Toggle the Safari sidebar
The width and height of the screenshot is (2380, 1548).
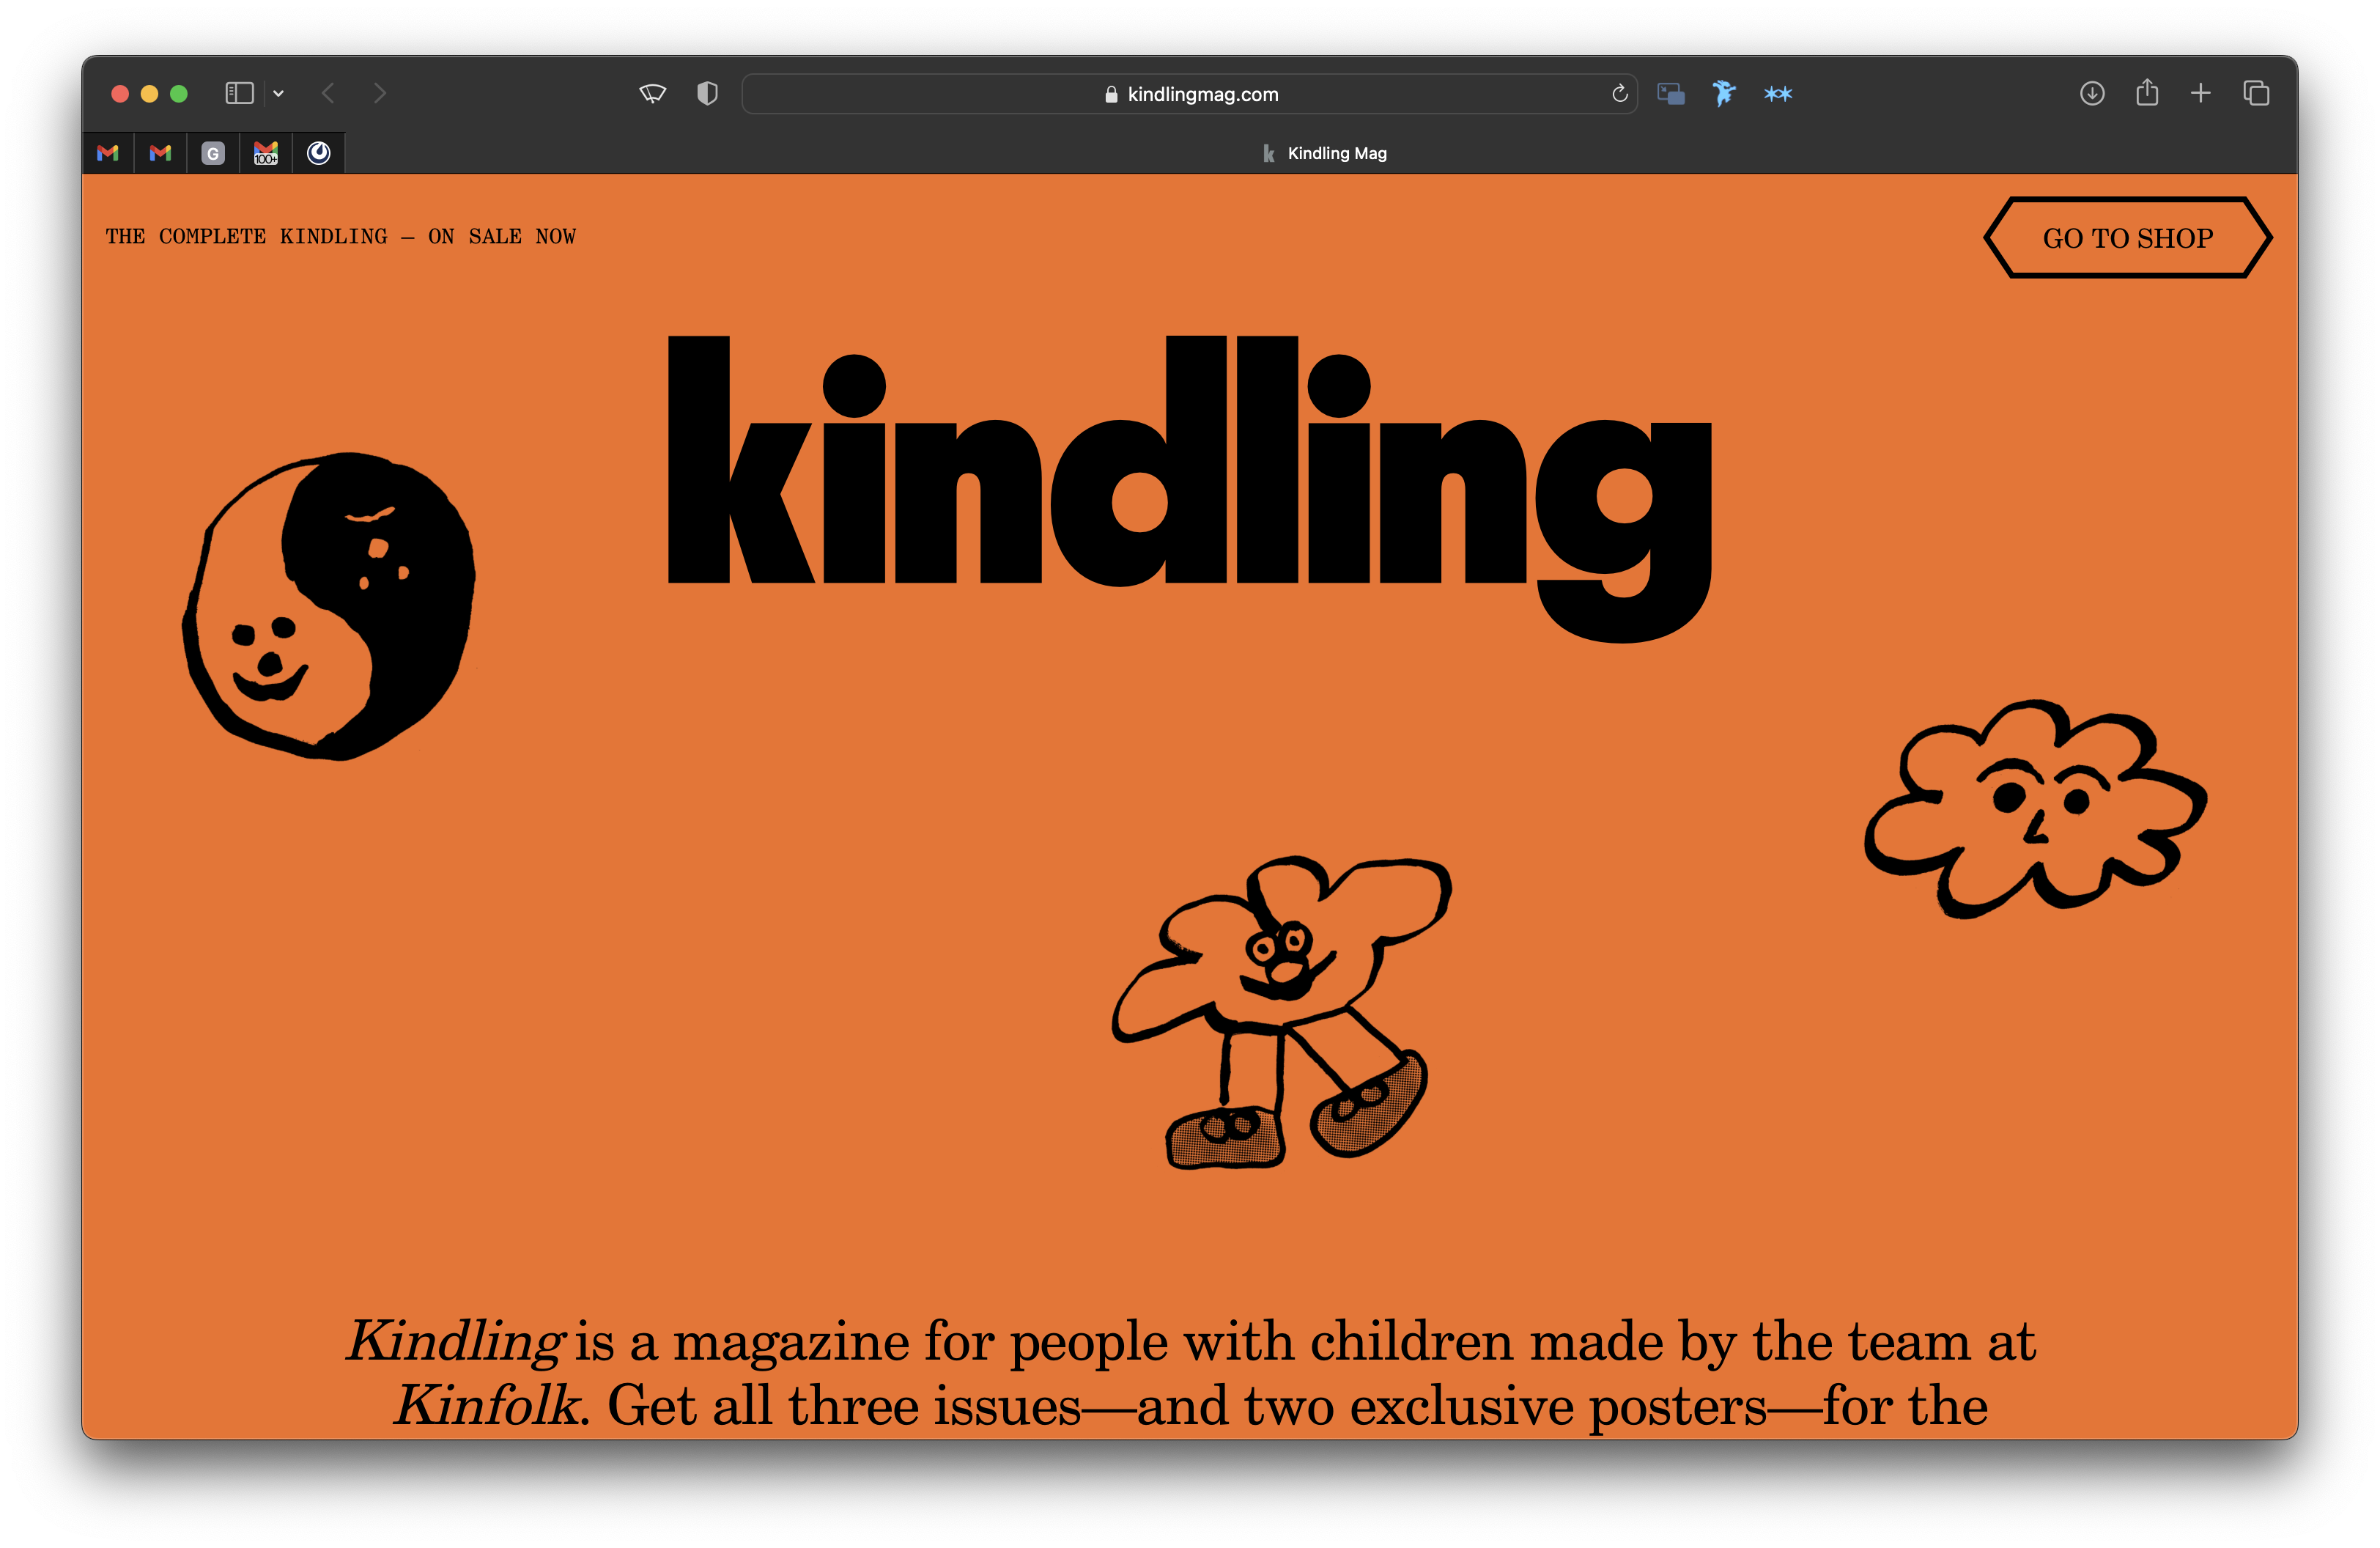click(x=239, y=94)
